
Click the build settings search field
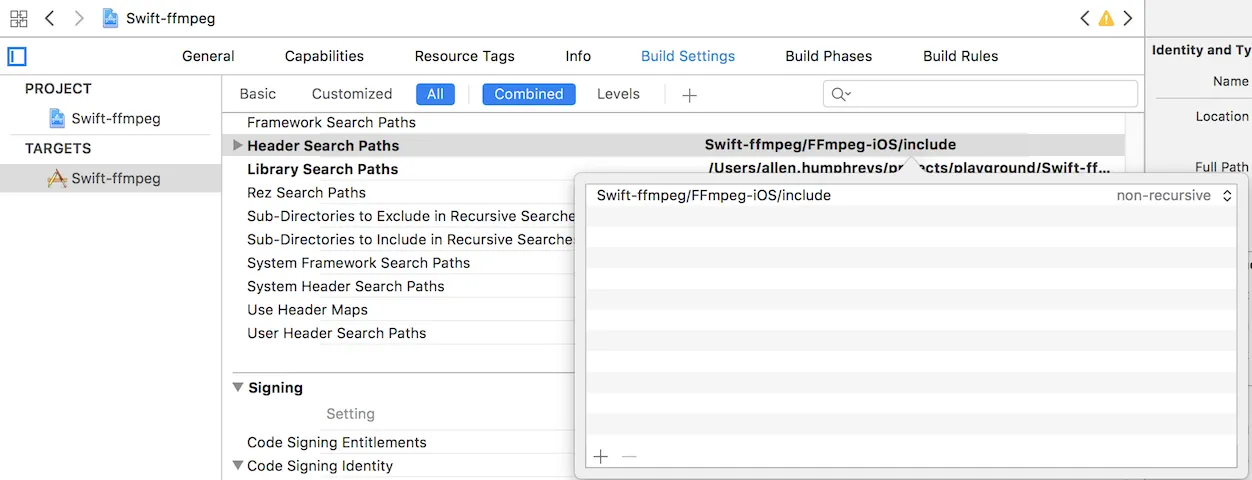coord(990,94)
